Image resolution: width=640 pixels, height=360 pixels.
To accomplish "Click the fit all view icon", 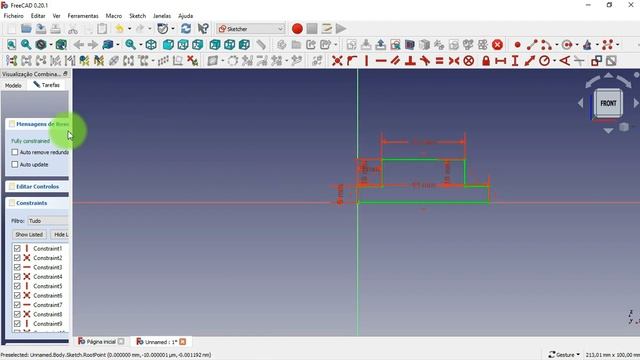I will click(x=11, y=44).
